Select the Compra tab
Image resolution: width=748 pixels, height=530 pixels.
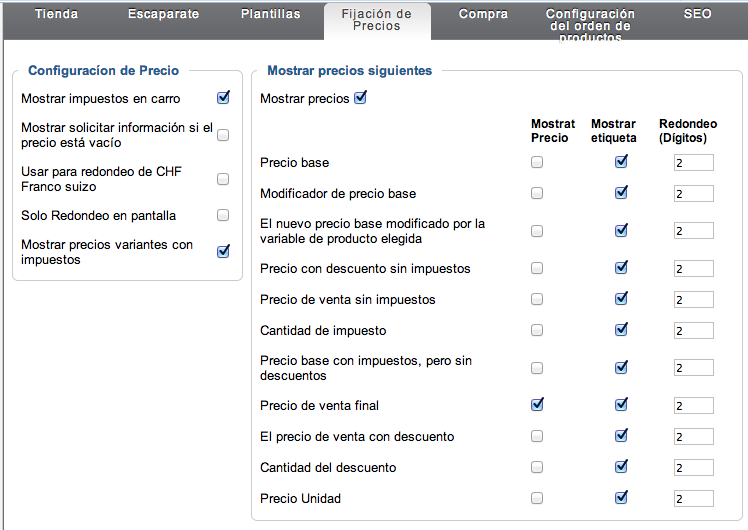click(x=483, y=14)
